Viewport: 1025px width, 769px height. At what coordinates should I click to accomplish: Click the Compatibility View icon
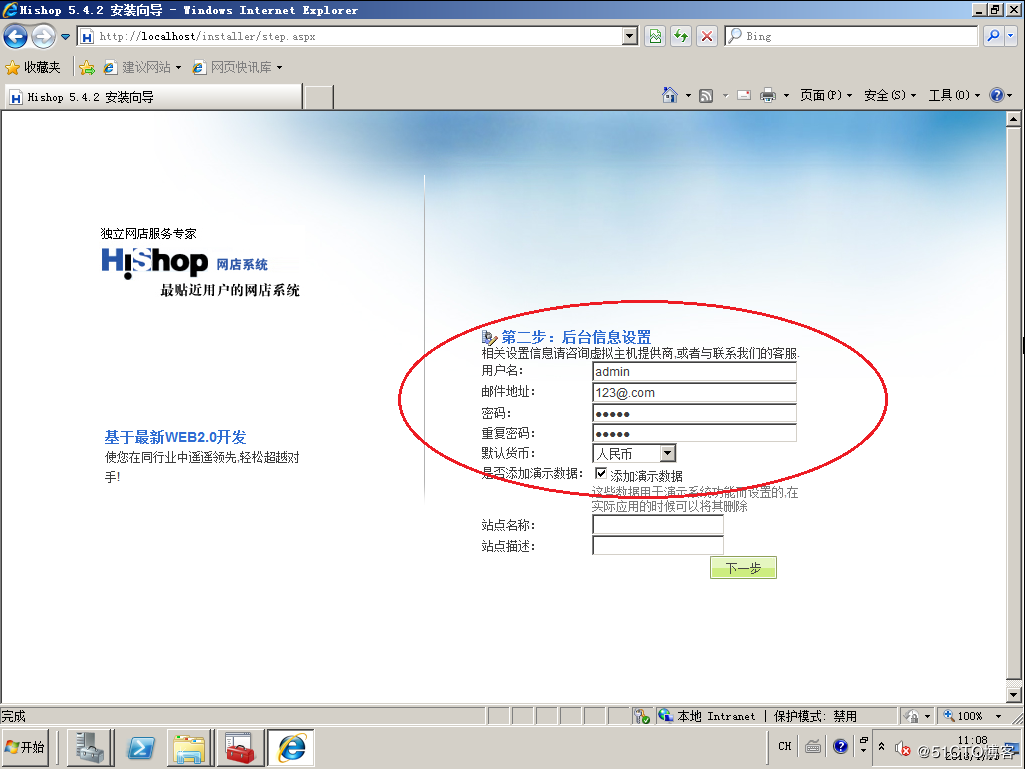tap(655, 37)
